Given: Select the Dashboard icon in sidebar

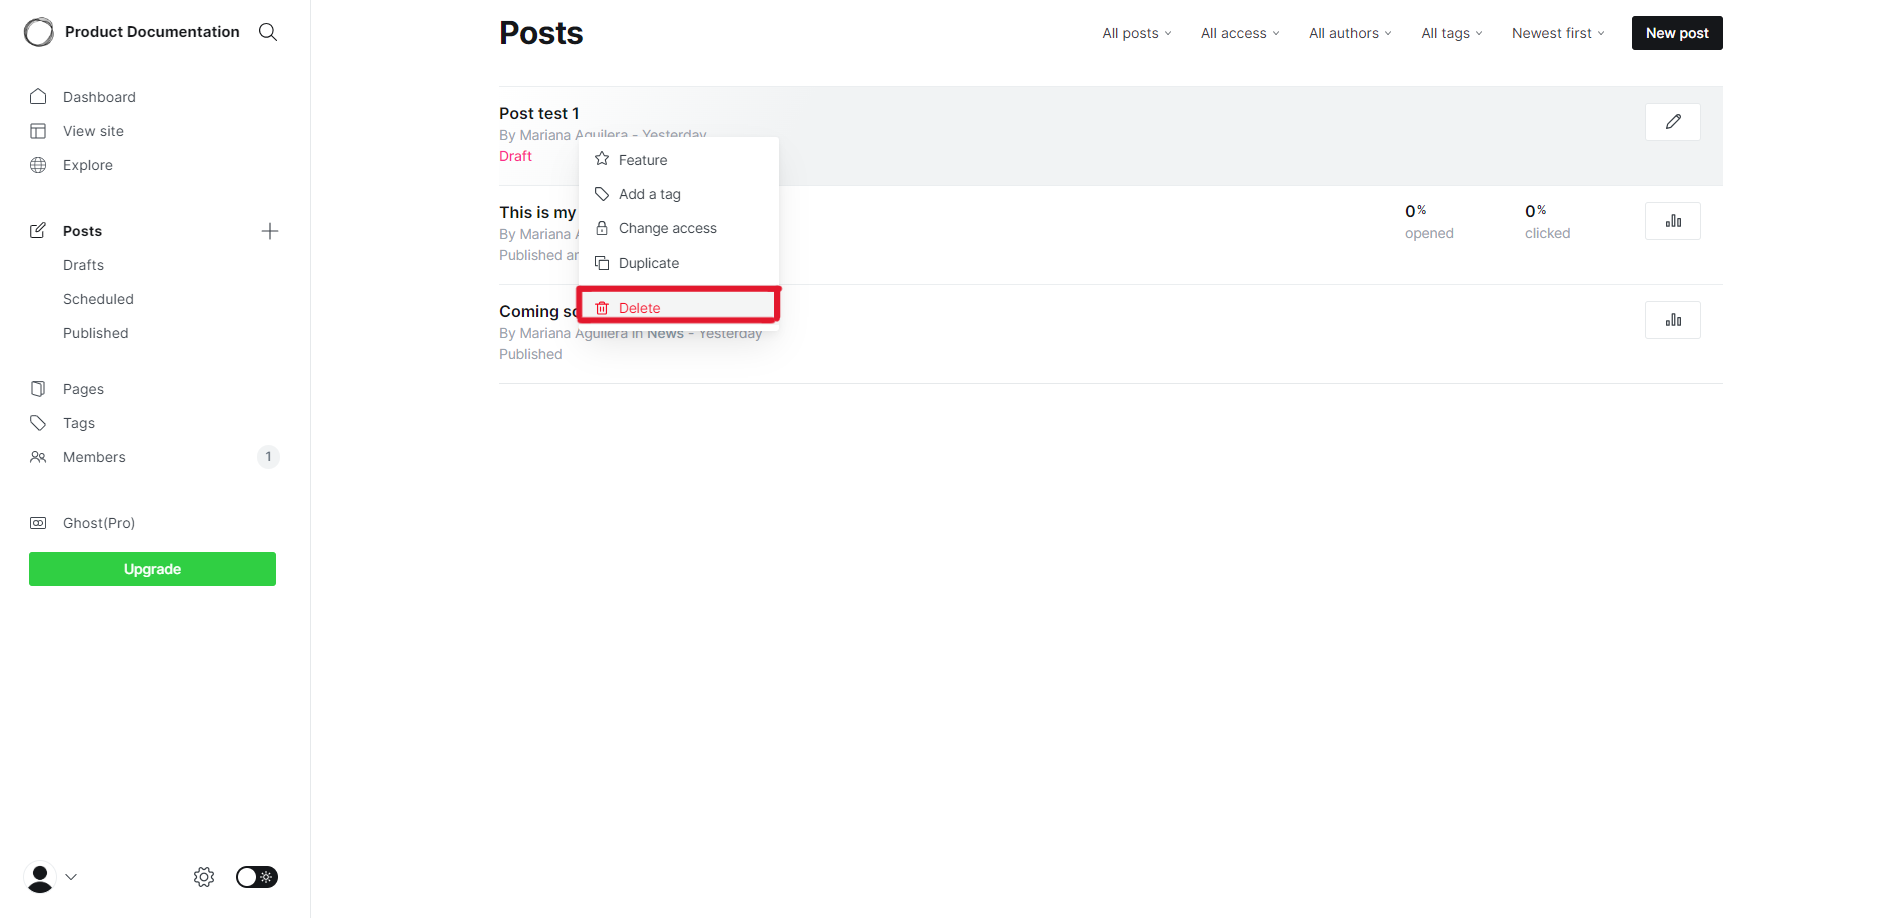Looking at the screenshot, I should pos(38,96).
